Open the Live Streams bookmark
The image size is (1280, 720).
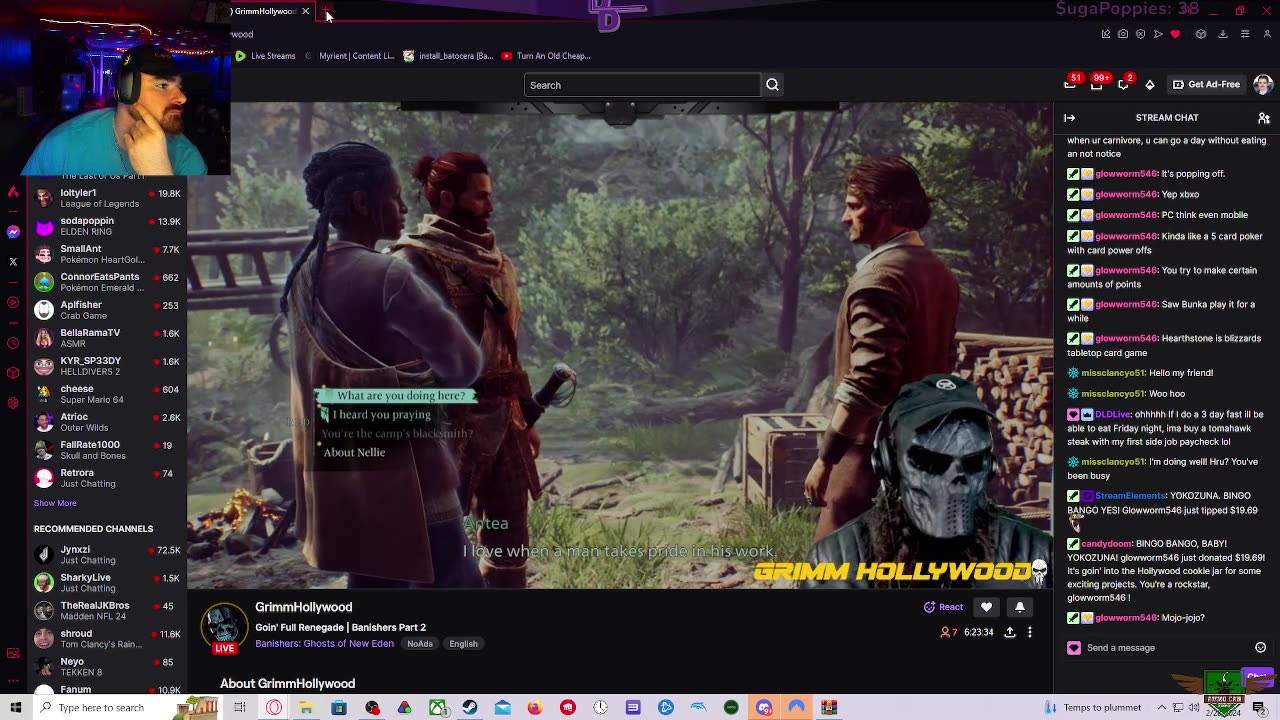click(x=266, y=56)
